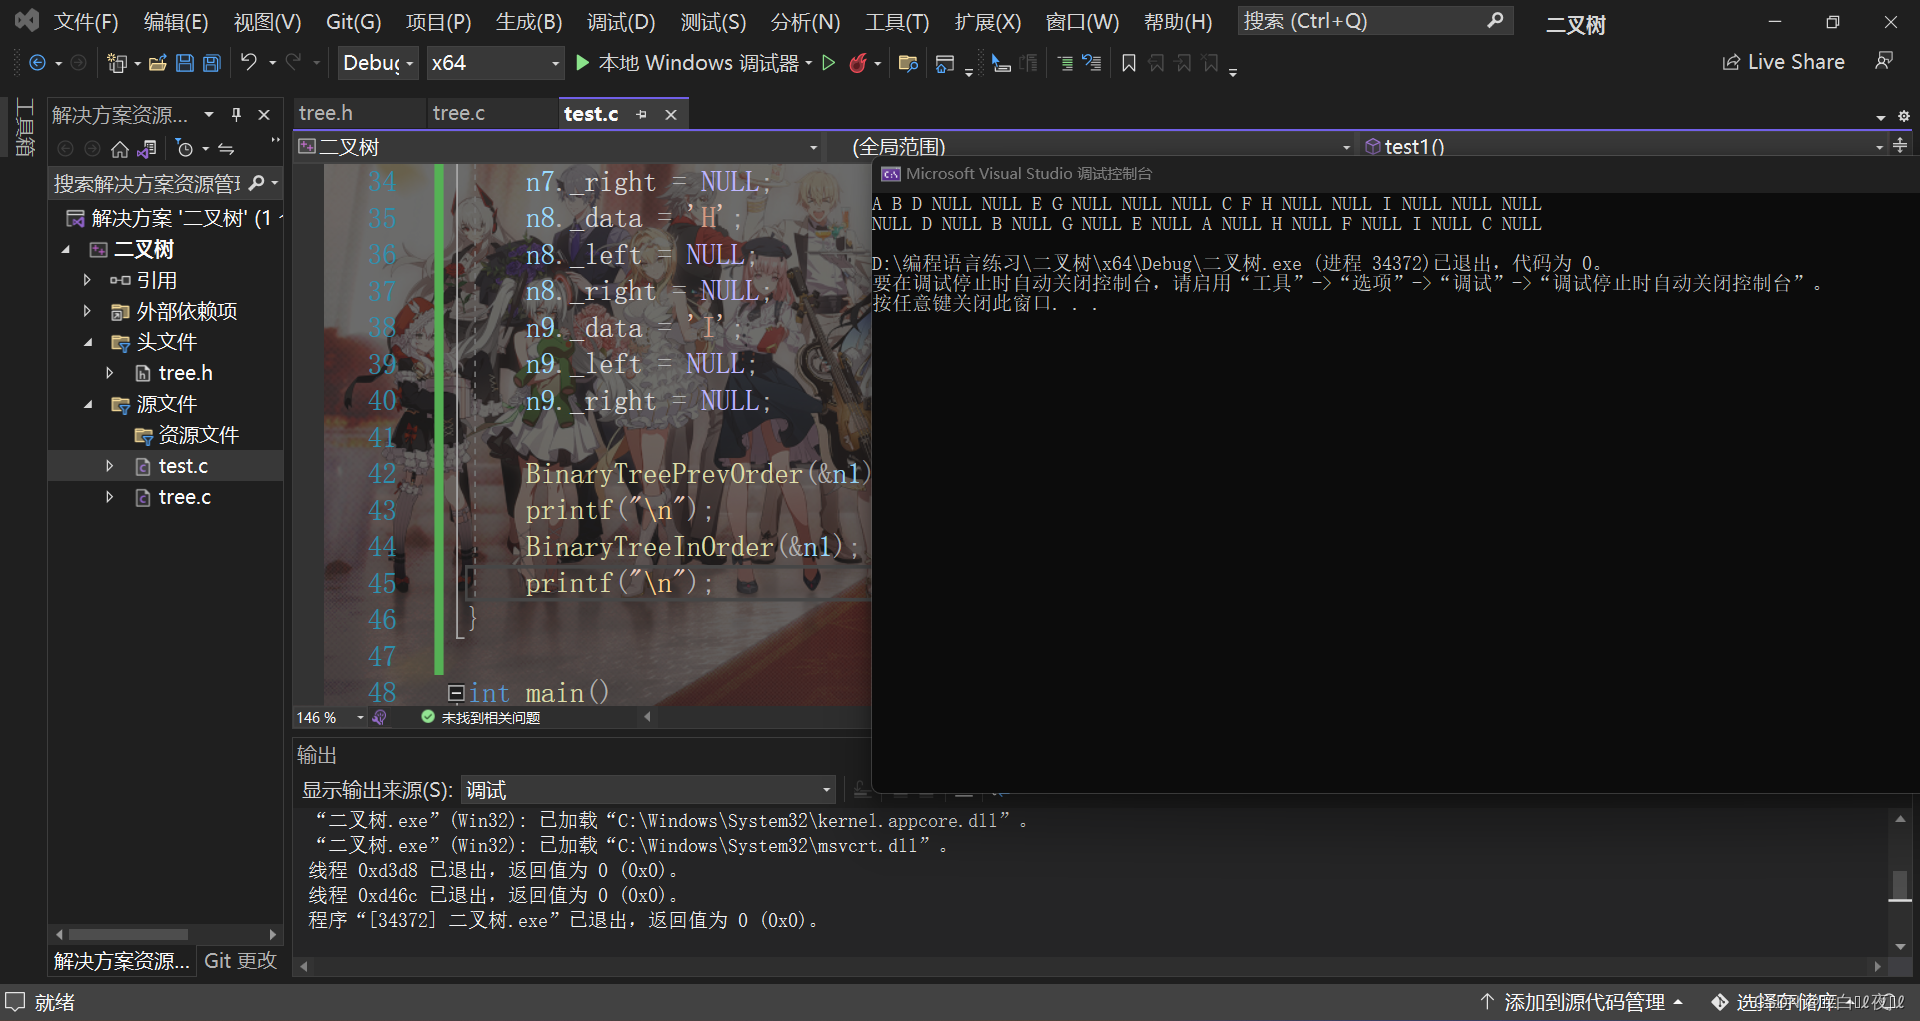Collapse the main() function outline box
Viewport: 1920px width, 1021px height.
(x=456, y=692)
